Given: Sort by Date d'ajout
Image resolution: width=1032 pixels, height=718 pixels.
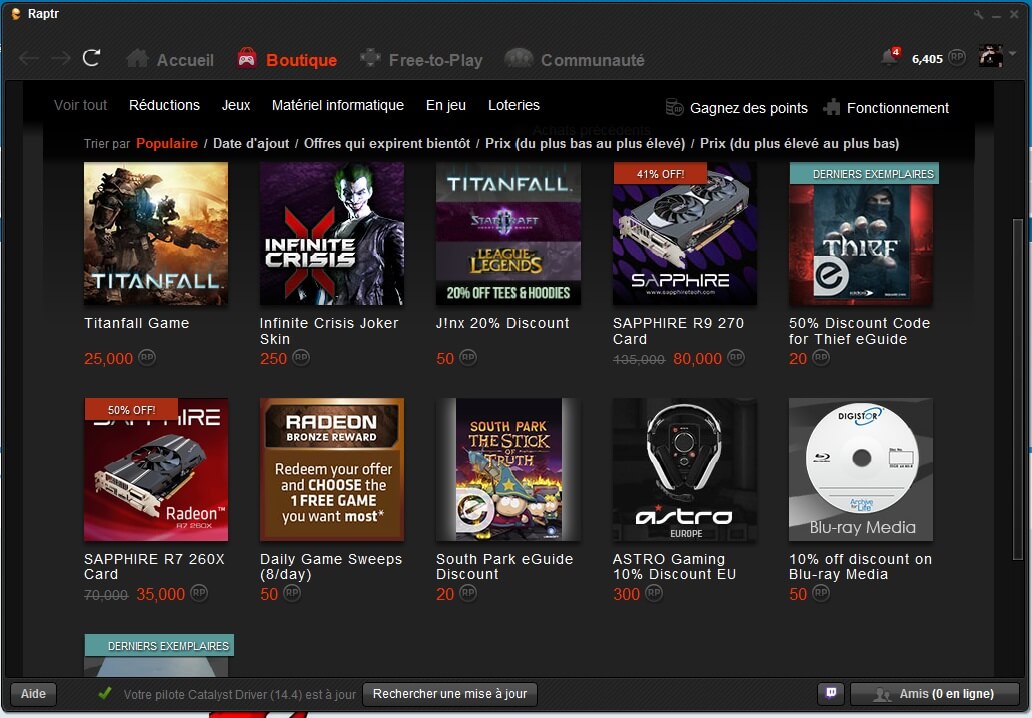Looking at the screenshot, I should click(x=251, y=143).
